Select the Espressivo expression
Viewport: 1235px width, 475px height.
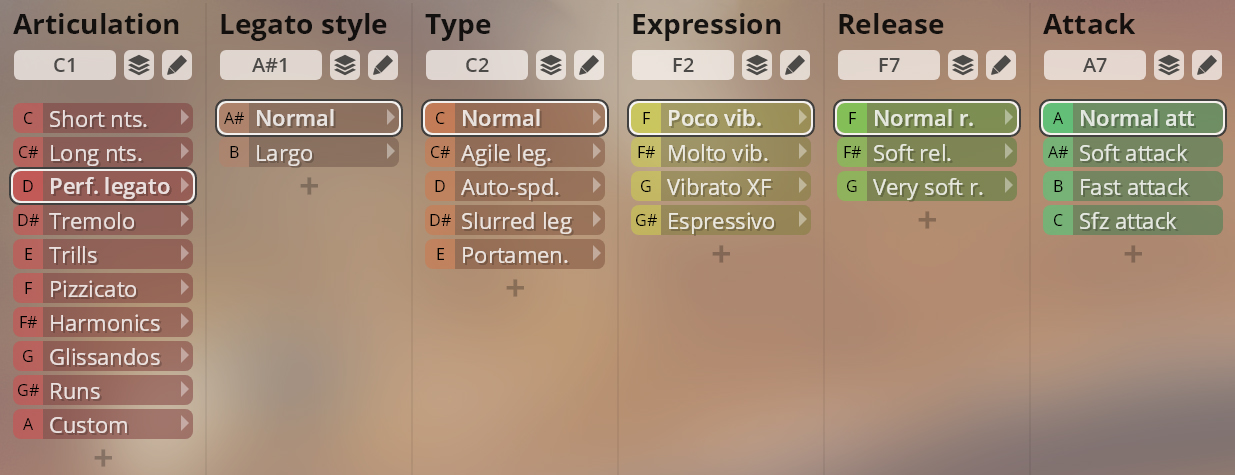721,221
